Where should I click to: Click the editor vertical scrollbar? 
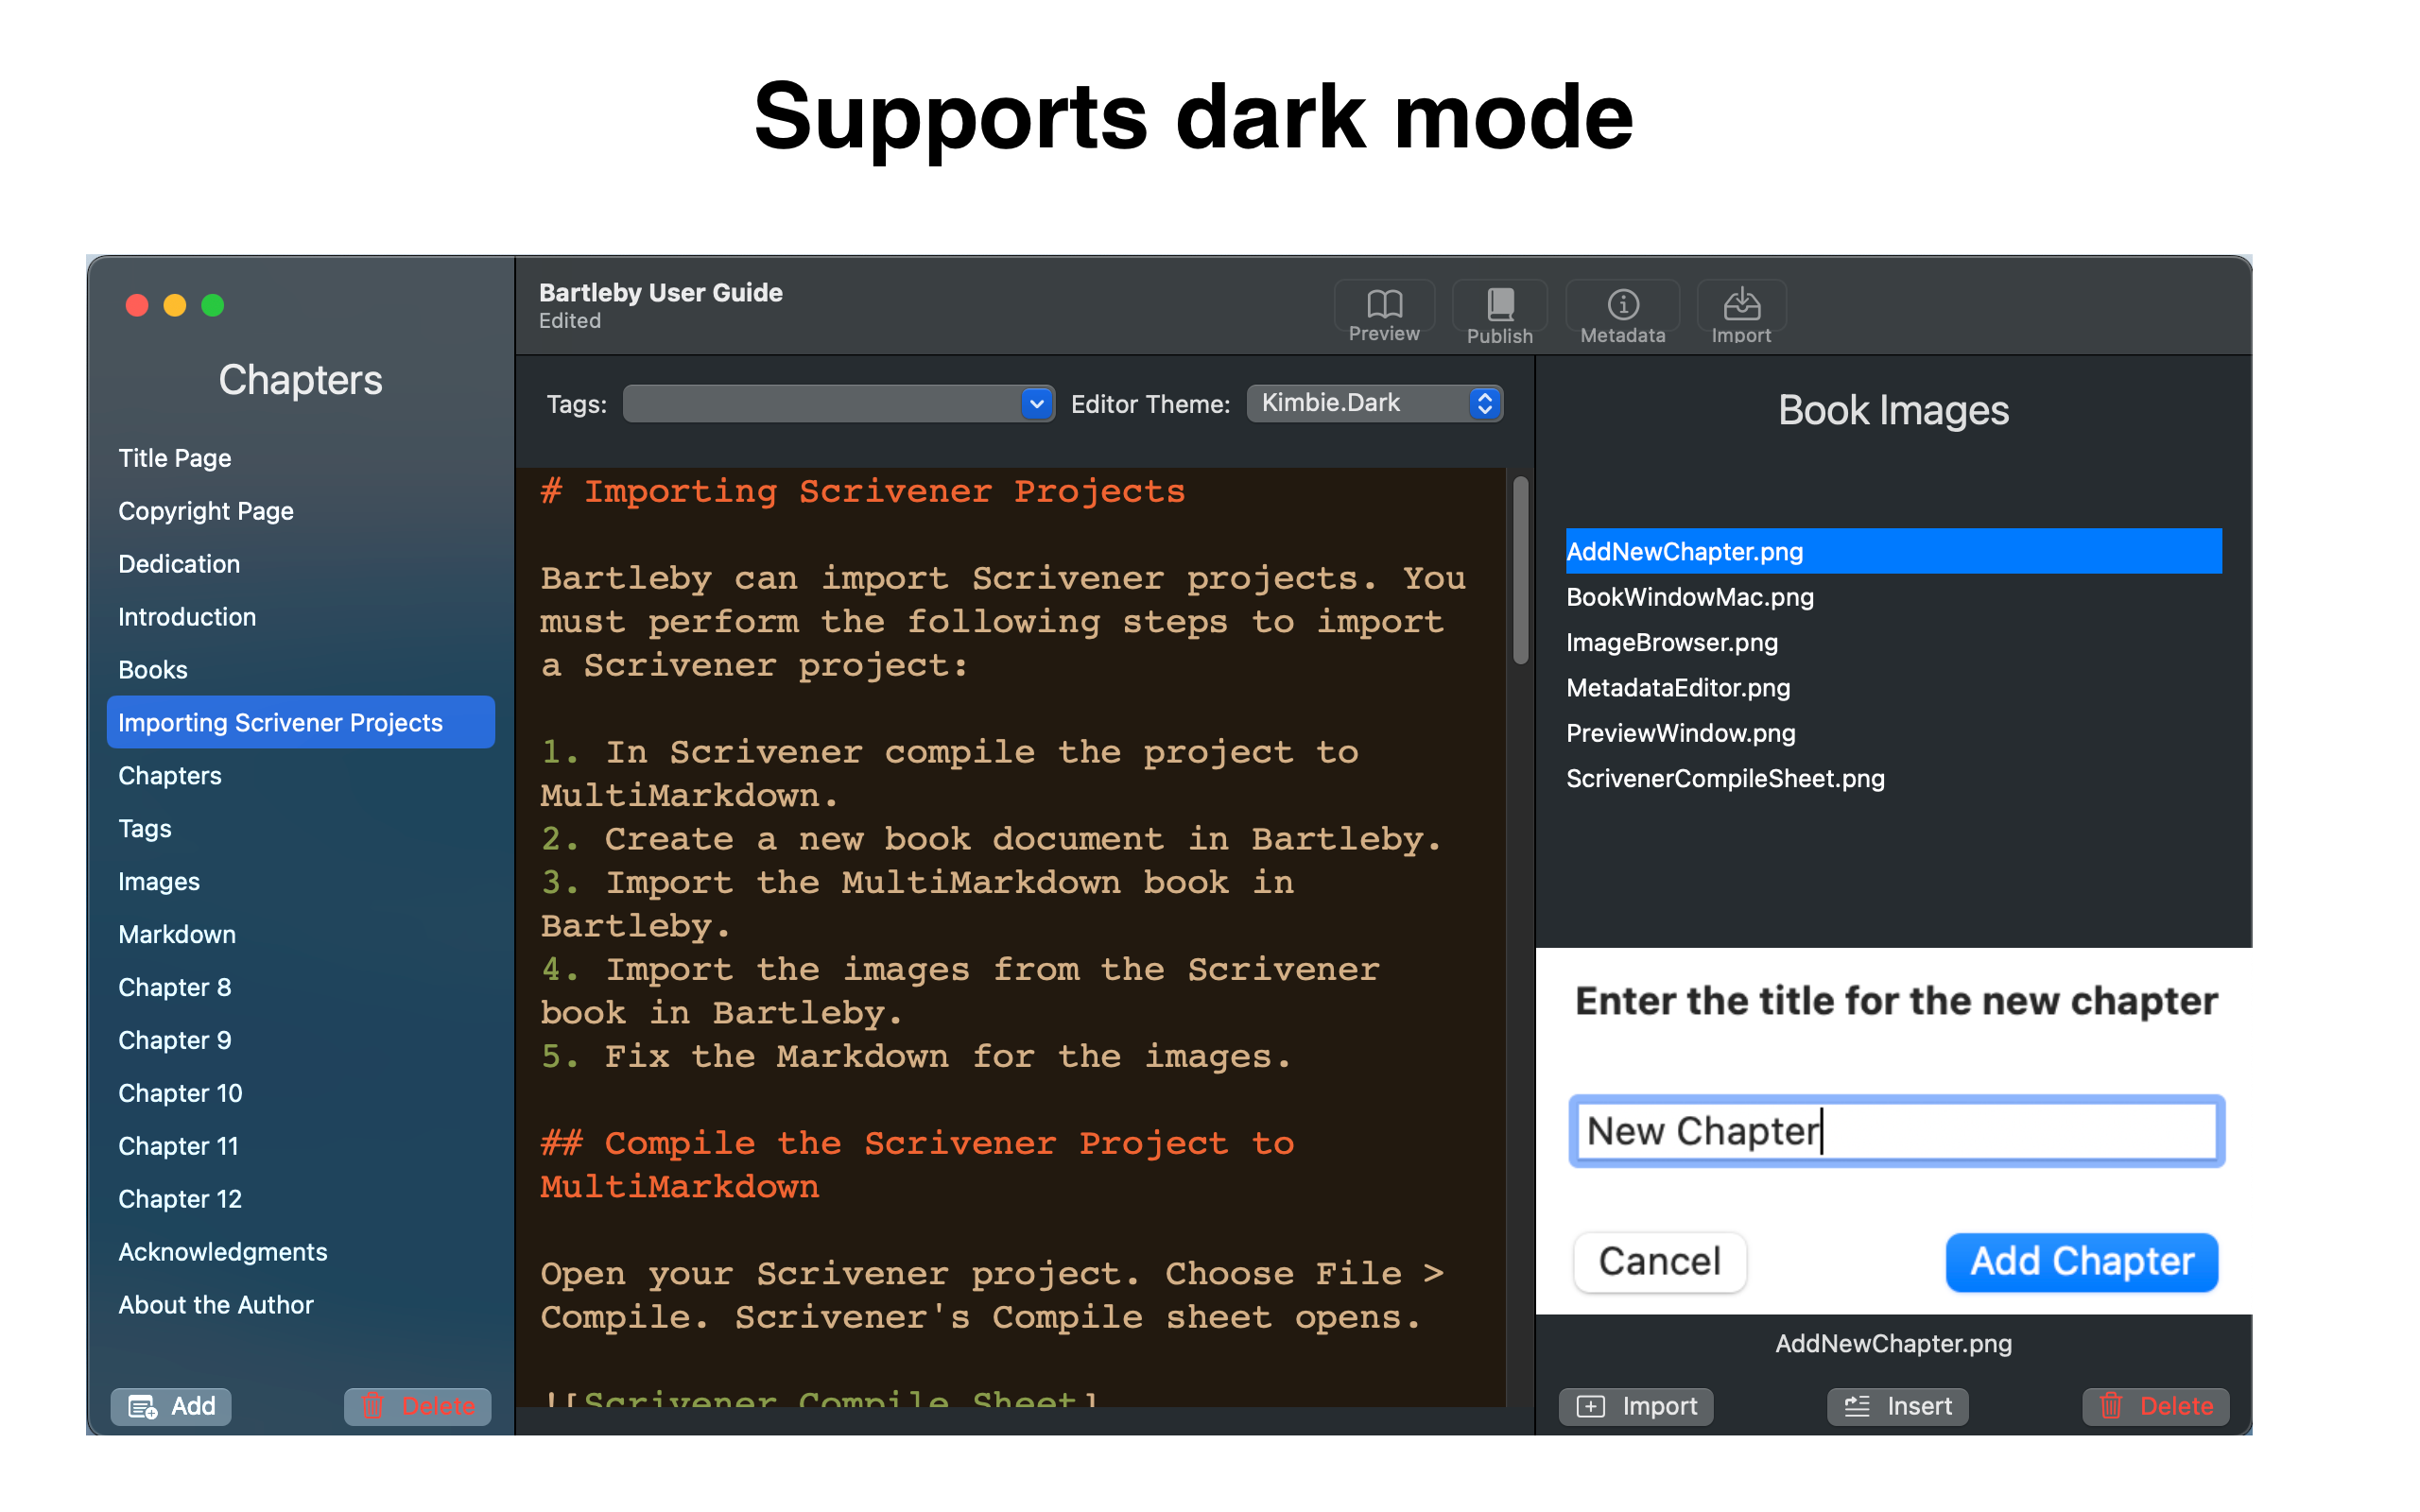[x=1520, y=570]
